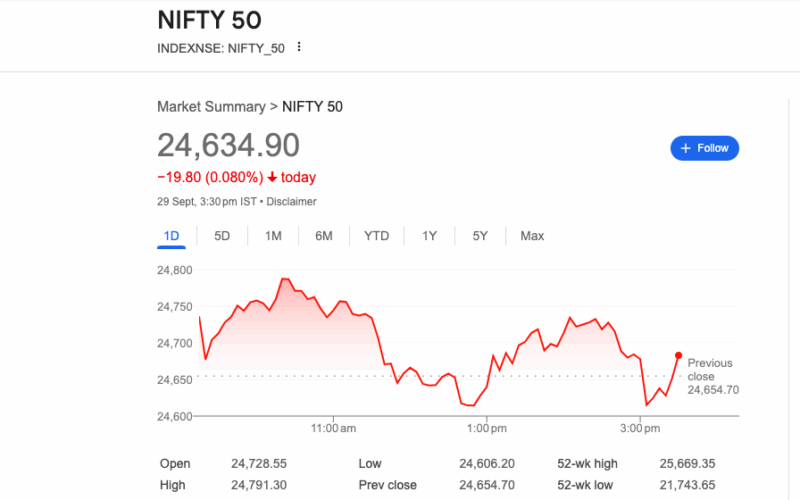
Task: Click the 24,634.90 current index value
Action: coord(228,145)
